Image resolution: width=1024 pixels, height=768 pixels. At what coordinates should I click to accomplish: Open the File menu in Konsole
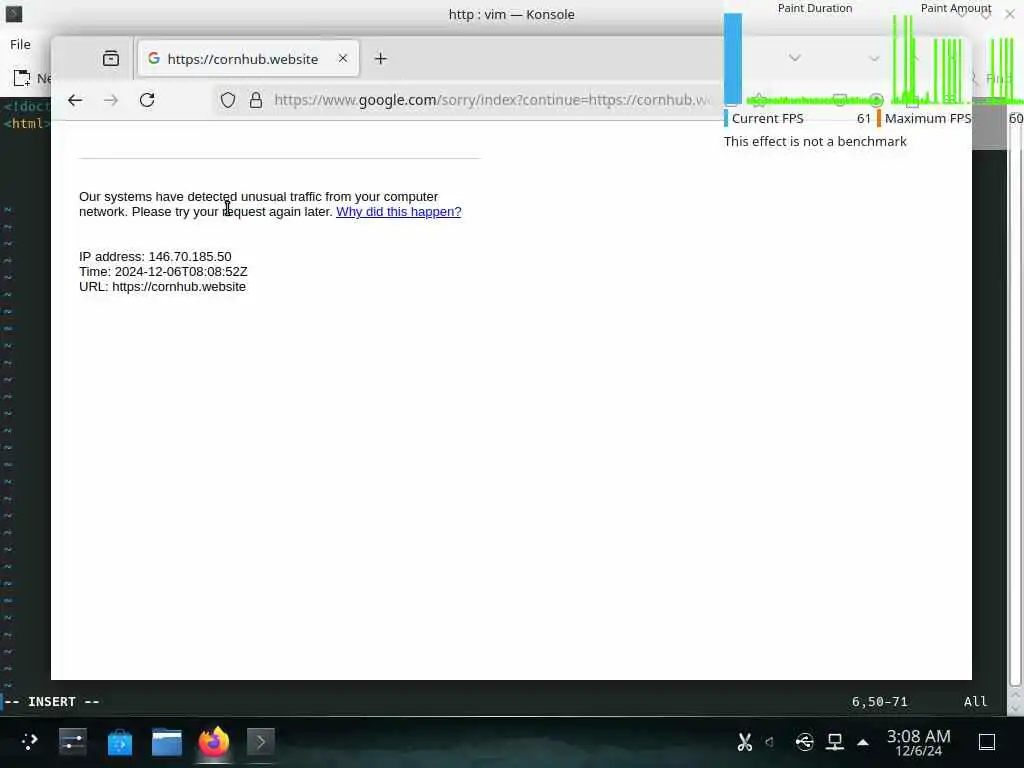coord(20,44)
